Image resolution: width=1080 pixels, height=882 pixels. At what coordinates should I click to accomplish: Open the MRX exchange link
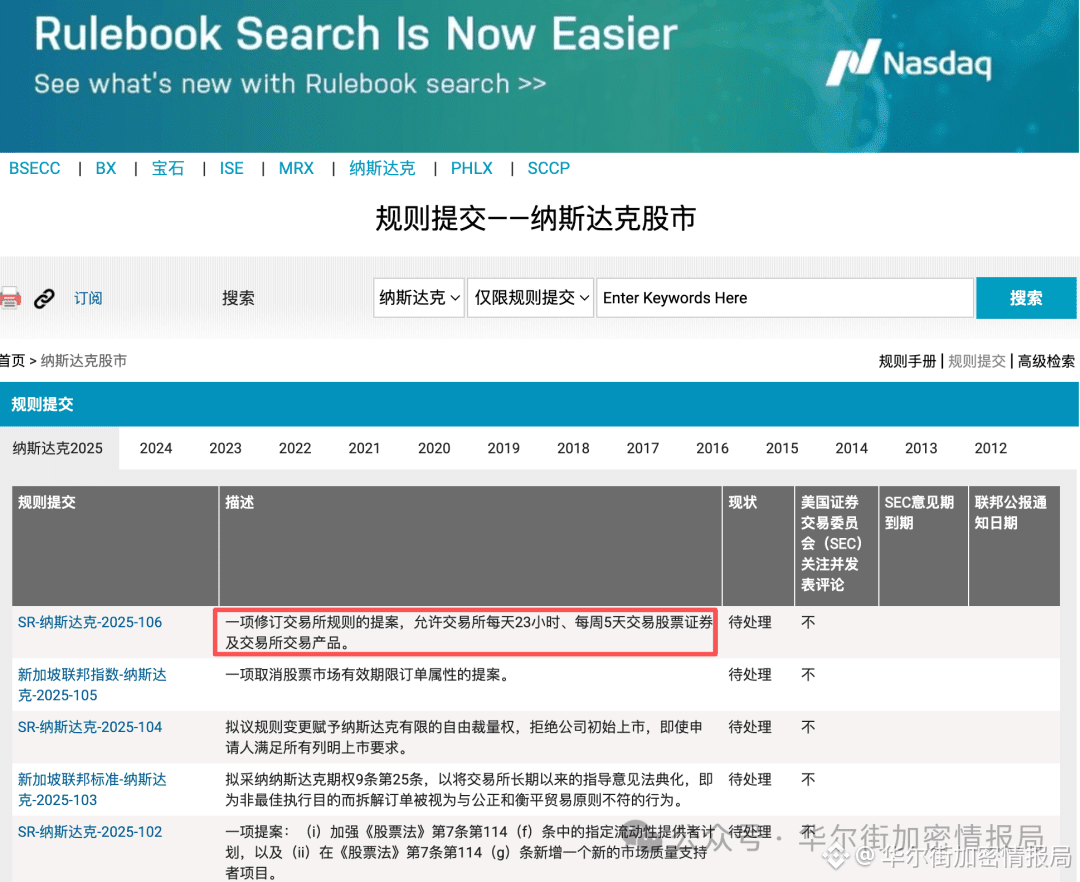coord(296,168)
